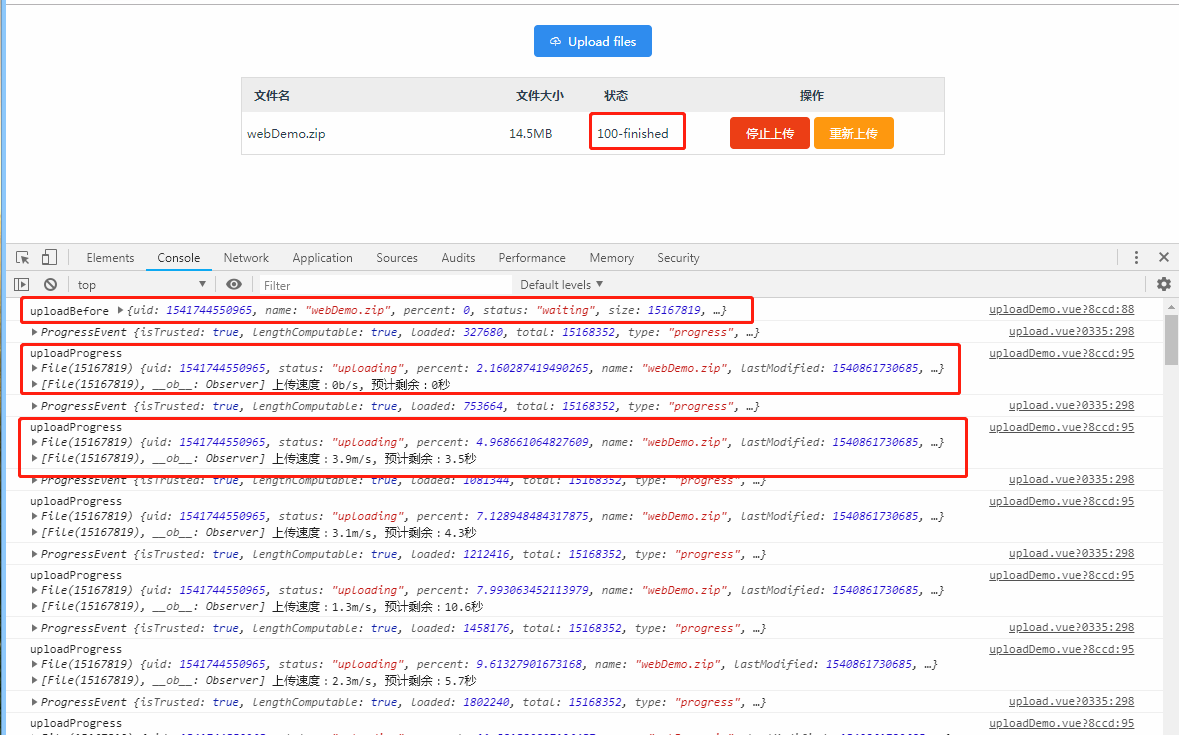Expand ProgressEvent with loaded 327680
The width and height of the screenshot is (1179, 735).
pyautogui.click(x=35, y=332)
